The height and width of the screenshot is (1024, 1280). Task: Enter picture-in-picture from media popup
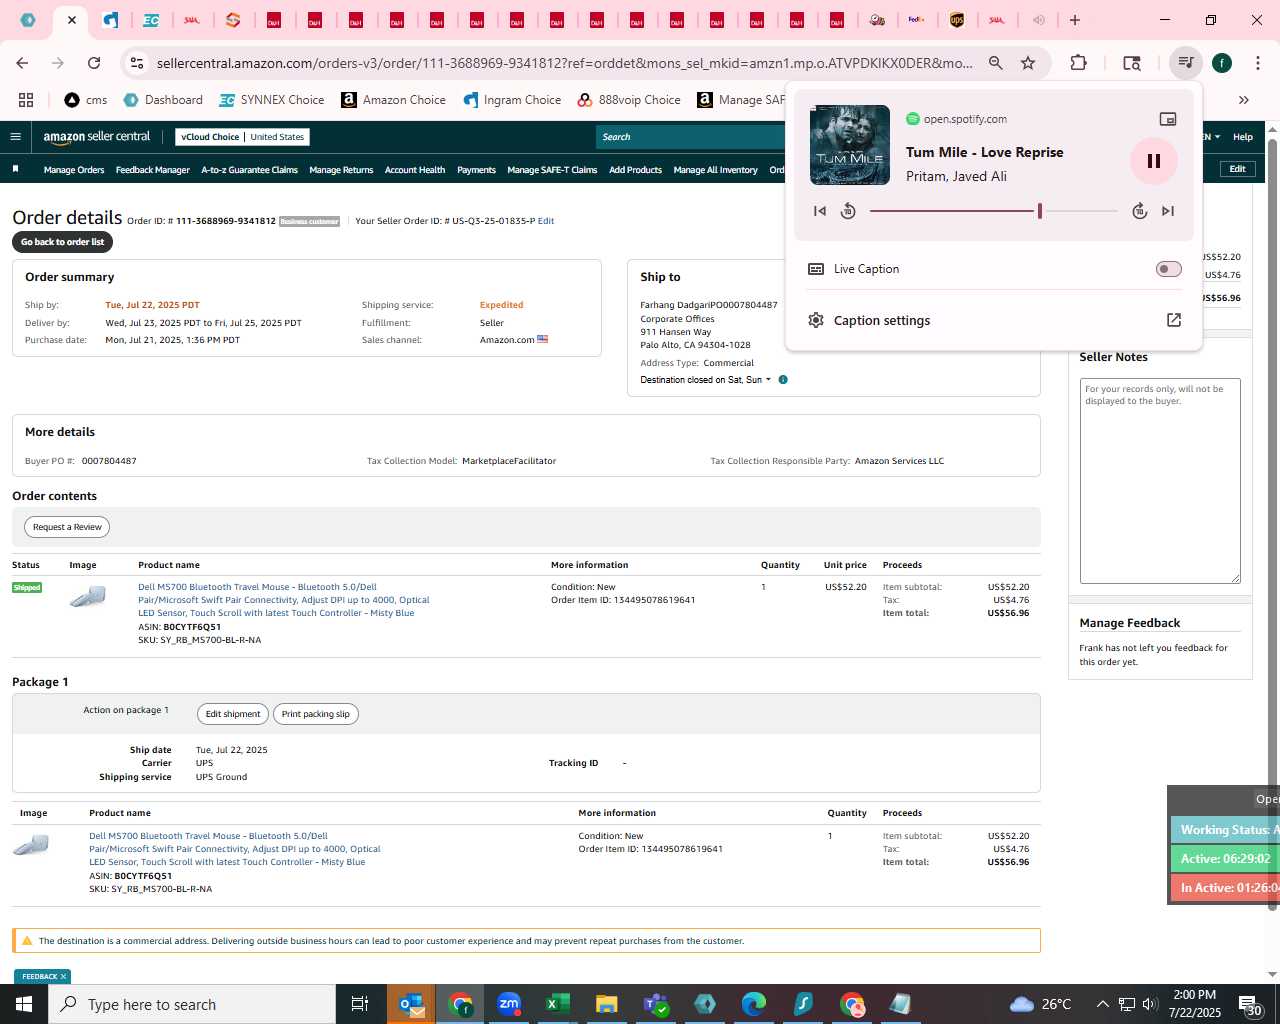1167,119
